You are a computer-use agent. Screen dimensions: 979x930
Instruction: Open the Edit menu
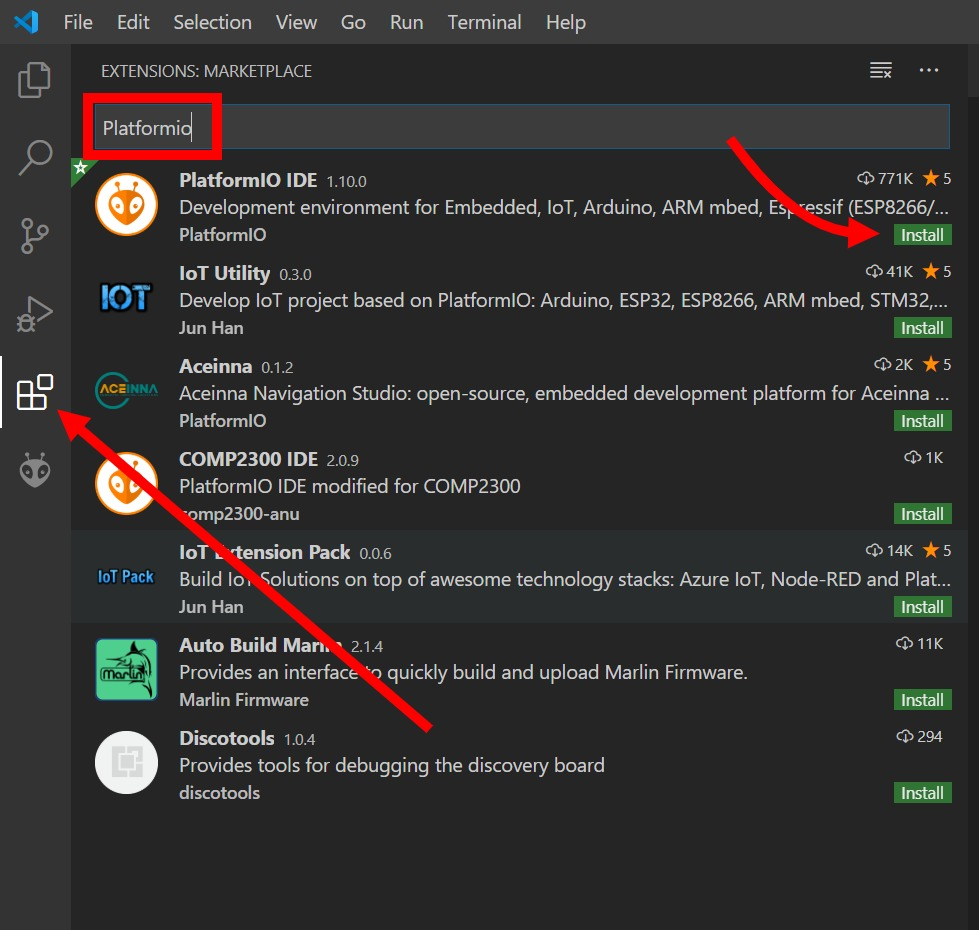tap(133, 22)
